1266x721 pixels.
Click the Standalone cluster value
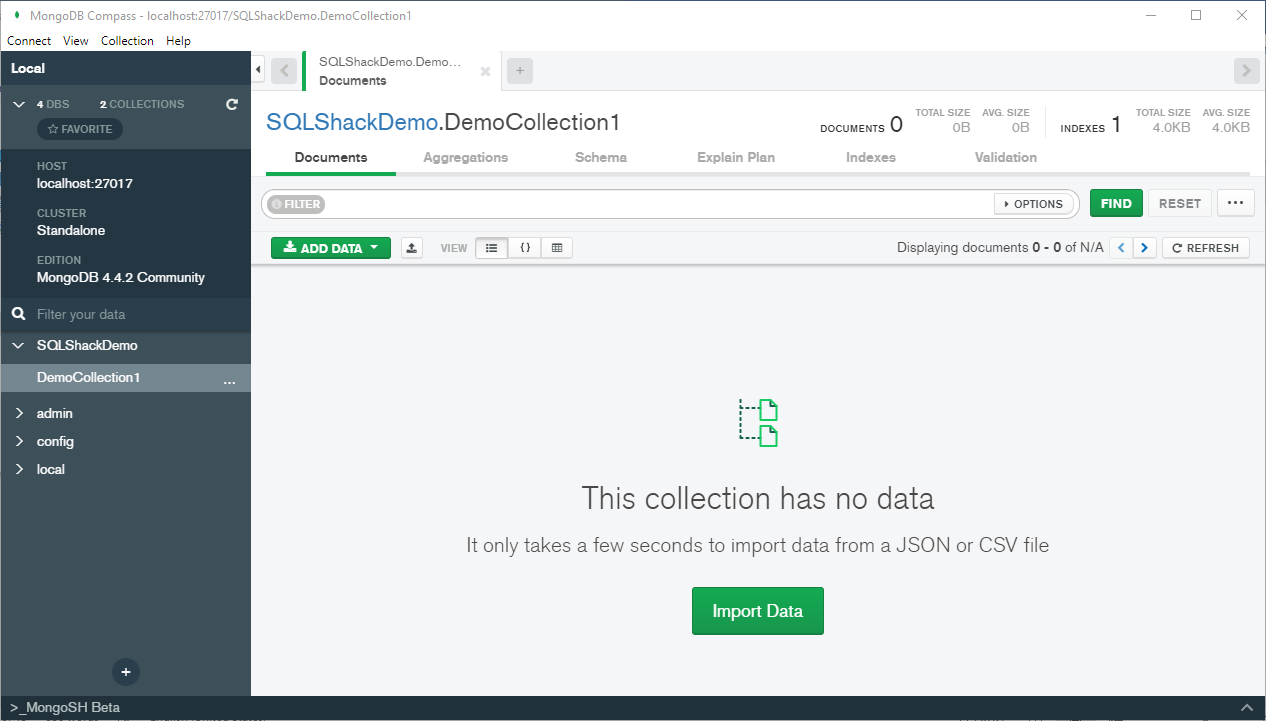pyautogui.click(x=71, y=230)
